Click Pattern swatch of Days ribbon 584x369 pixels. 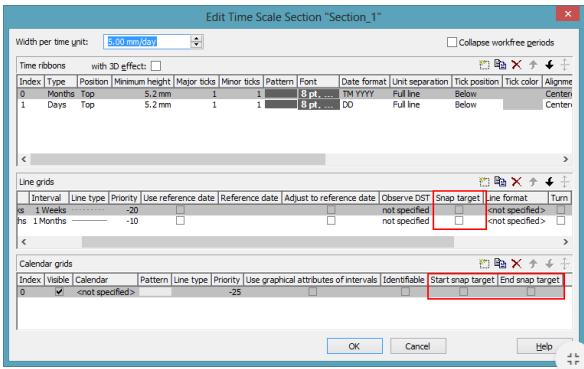pos(281,105)
